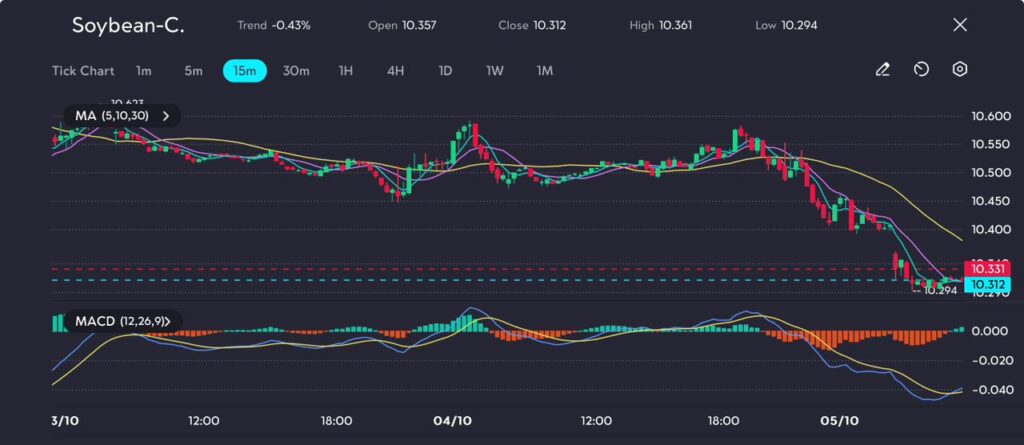Select the 1m timeframe
1024x445 pixels.
[144, 71]
